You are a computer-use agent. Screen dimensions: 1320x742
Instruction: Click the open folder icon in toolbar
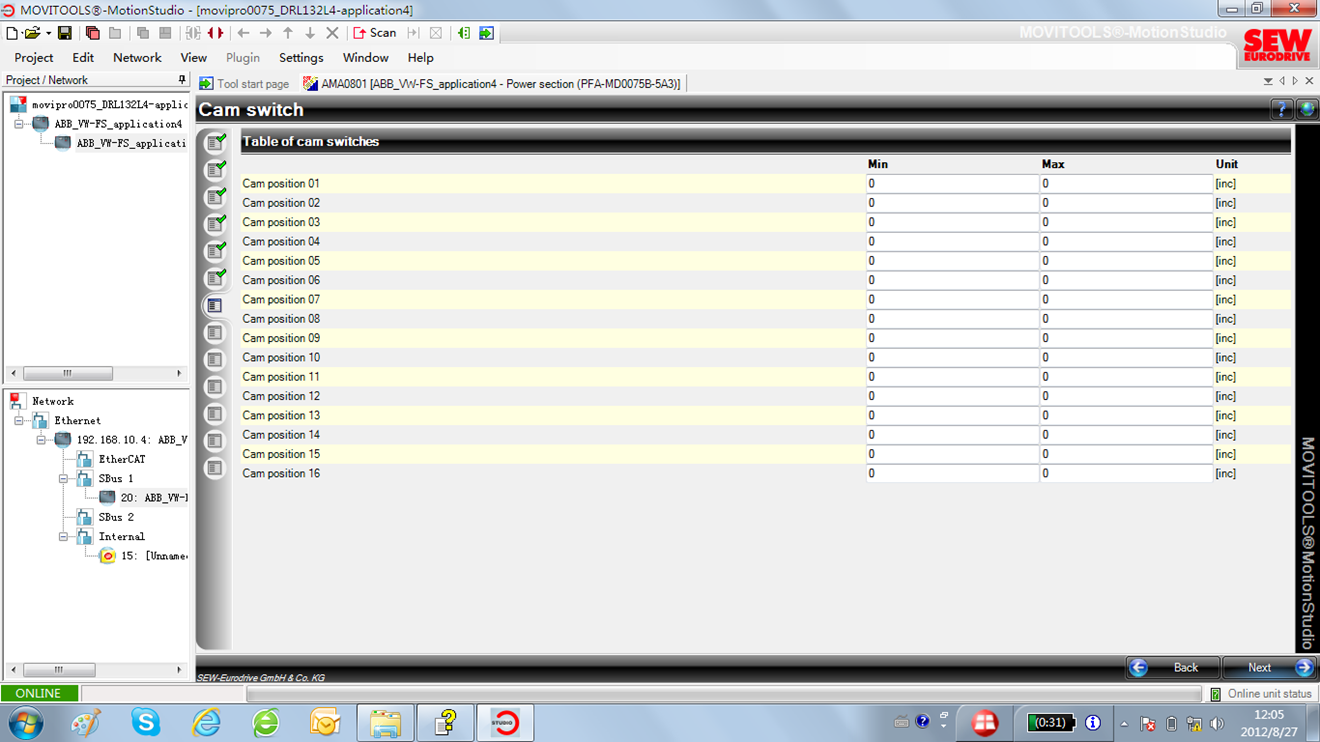click(x=33, y=33)
